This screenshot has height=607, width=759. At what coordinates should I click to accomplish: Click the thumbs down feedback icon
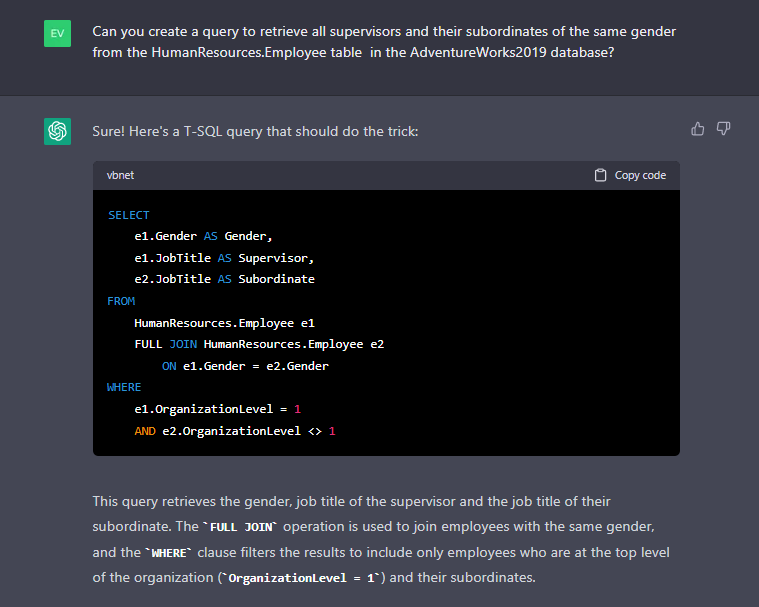click(x=724, y=129)
